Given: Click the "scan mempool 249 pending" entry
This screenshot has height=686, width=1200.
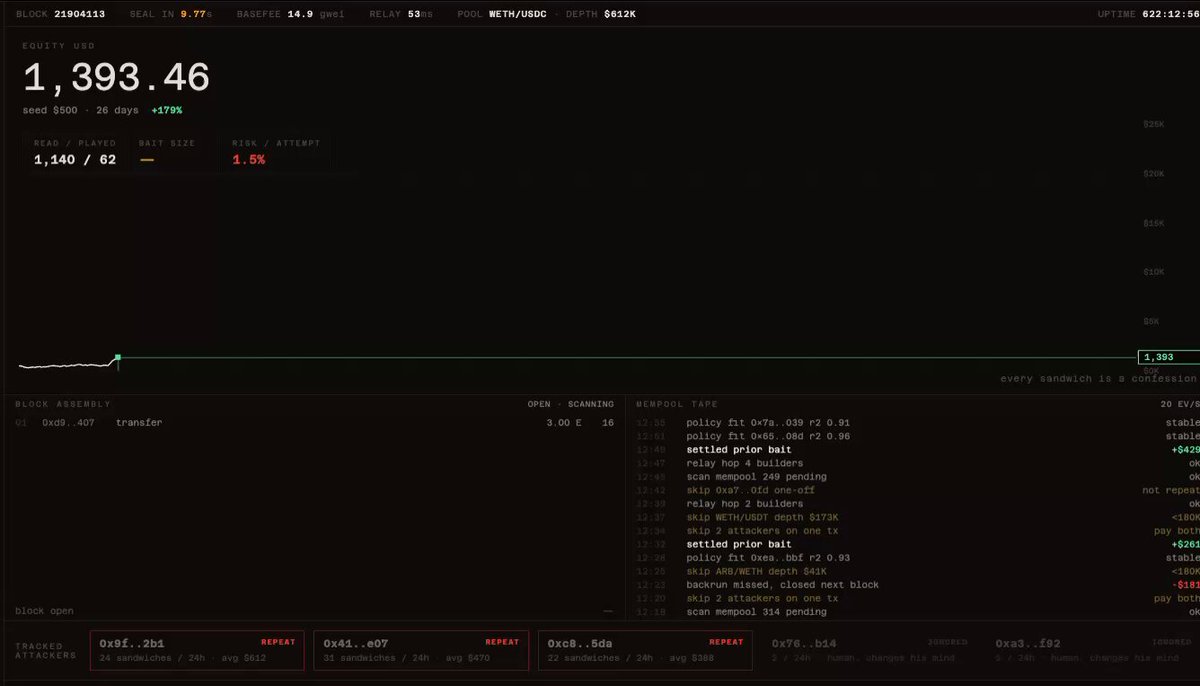Looking at the screenshot, I should [x=917, y=477].
